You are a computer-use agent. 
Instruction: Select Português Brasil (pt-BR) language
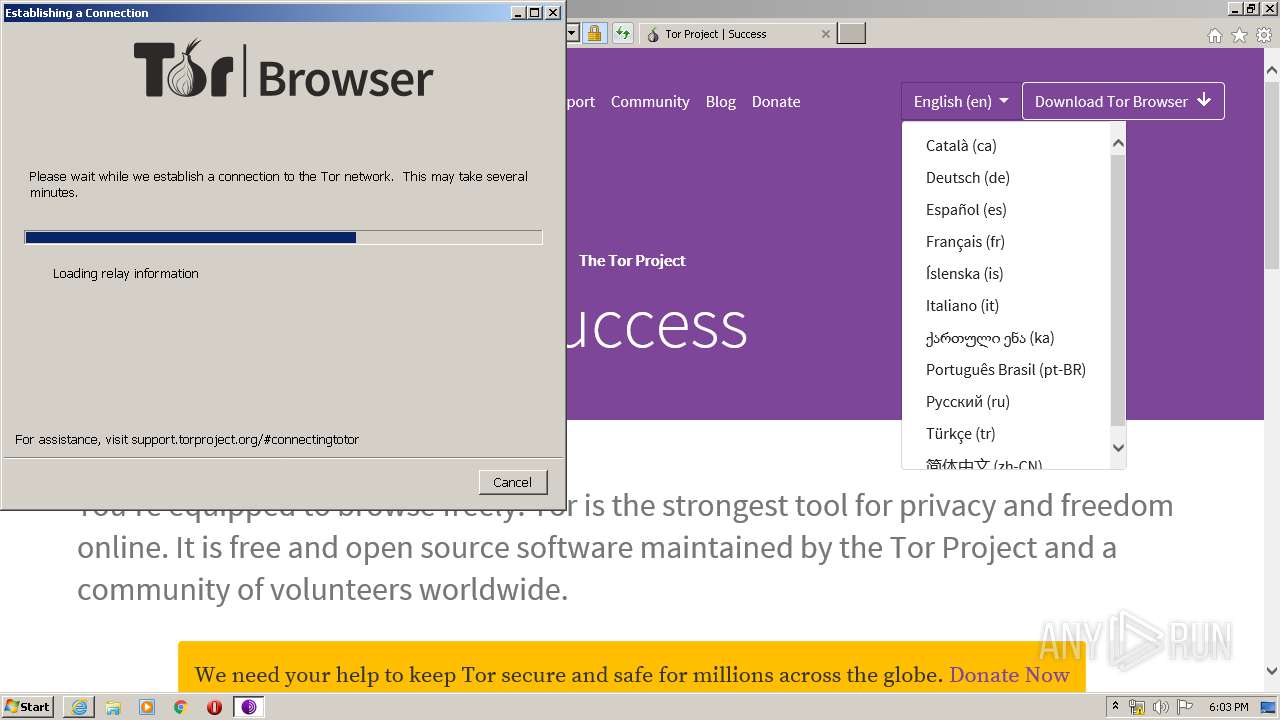point(1006,369)
